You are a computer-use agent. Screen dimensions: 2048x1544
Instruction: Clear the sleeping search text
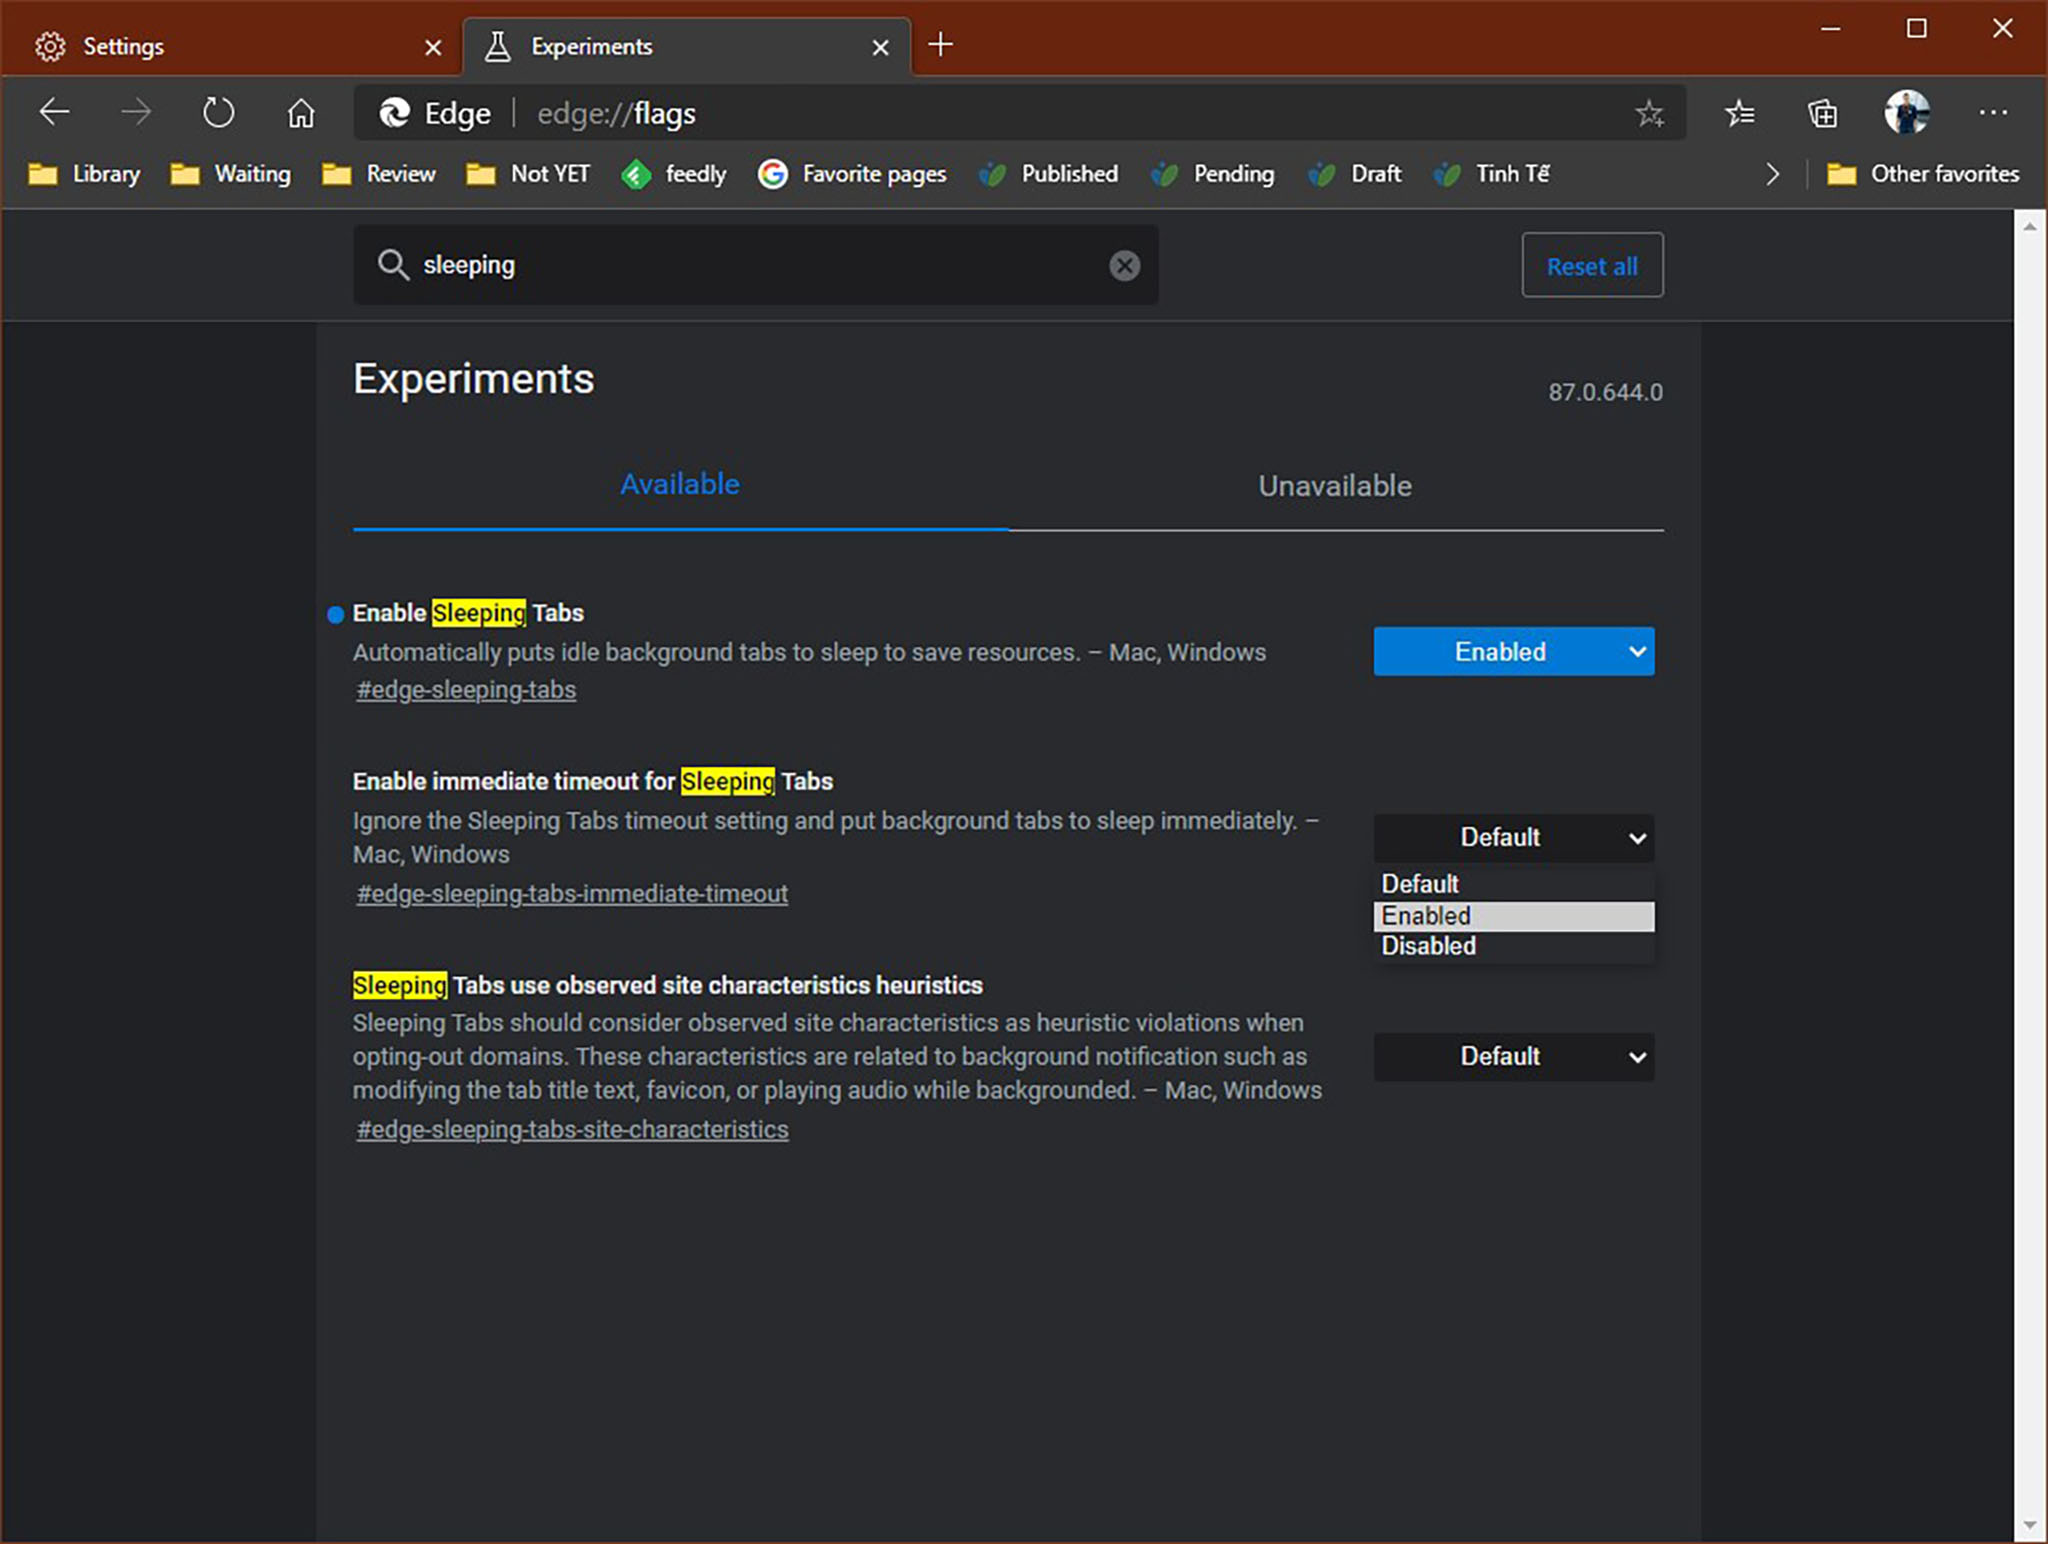tap(1124, 265)
